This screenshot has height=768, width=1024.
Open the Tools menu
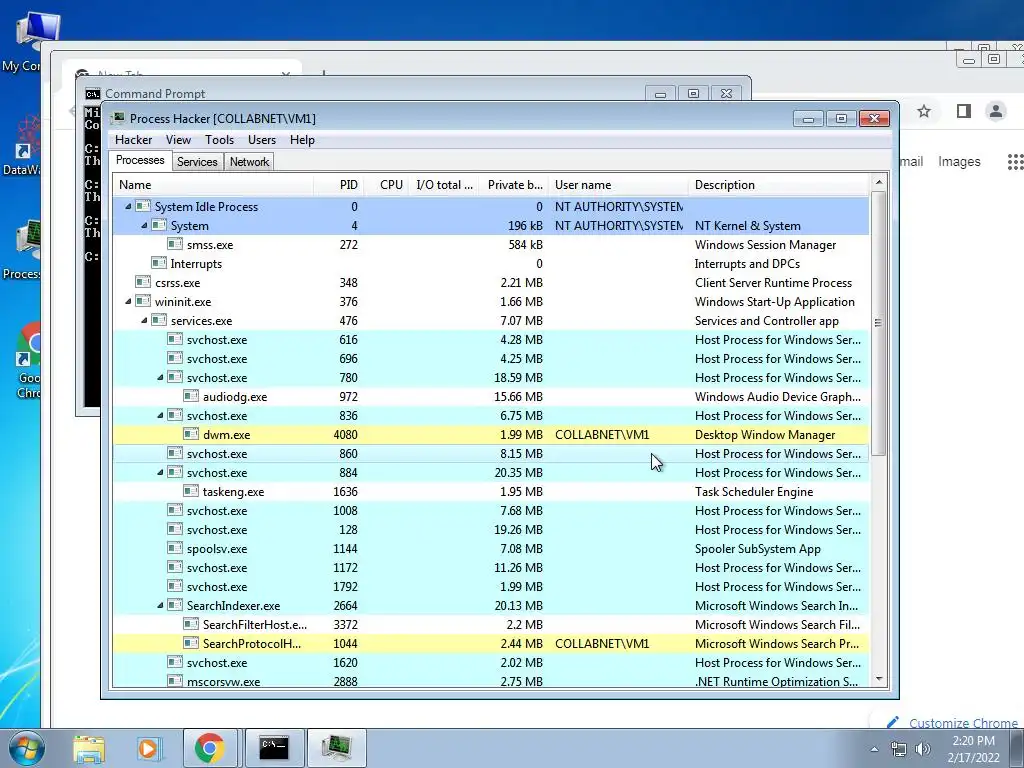[219, 140]
